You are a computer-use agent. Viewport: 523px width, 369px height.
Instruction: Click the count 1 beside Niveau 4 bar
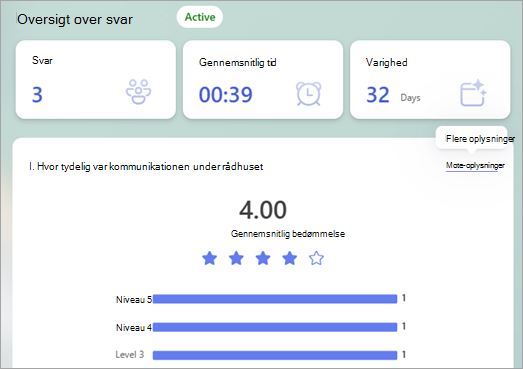pos(404,326)
